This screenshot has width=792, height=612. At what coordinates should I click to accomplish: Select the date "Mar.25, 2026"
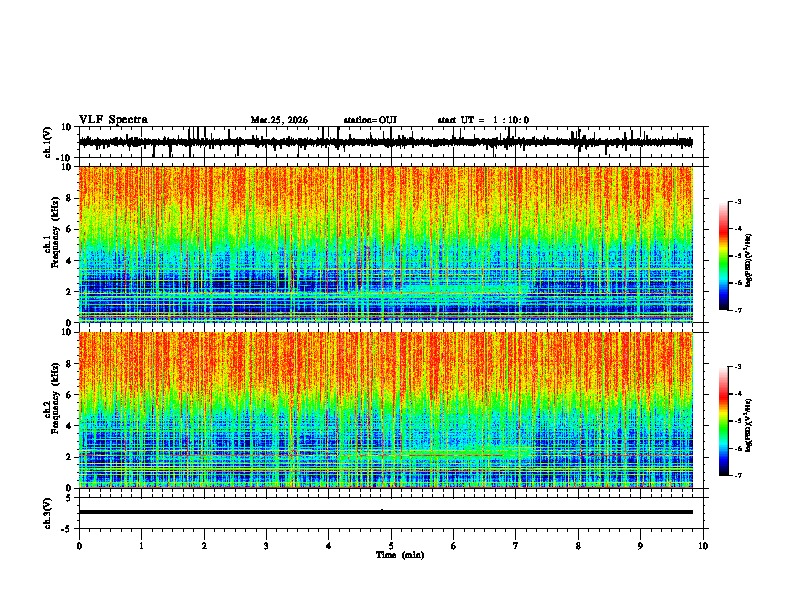click(279, 120)
